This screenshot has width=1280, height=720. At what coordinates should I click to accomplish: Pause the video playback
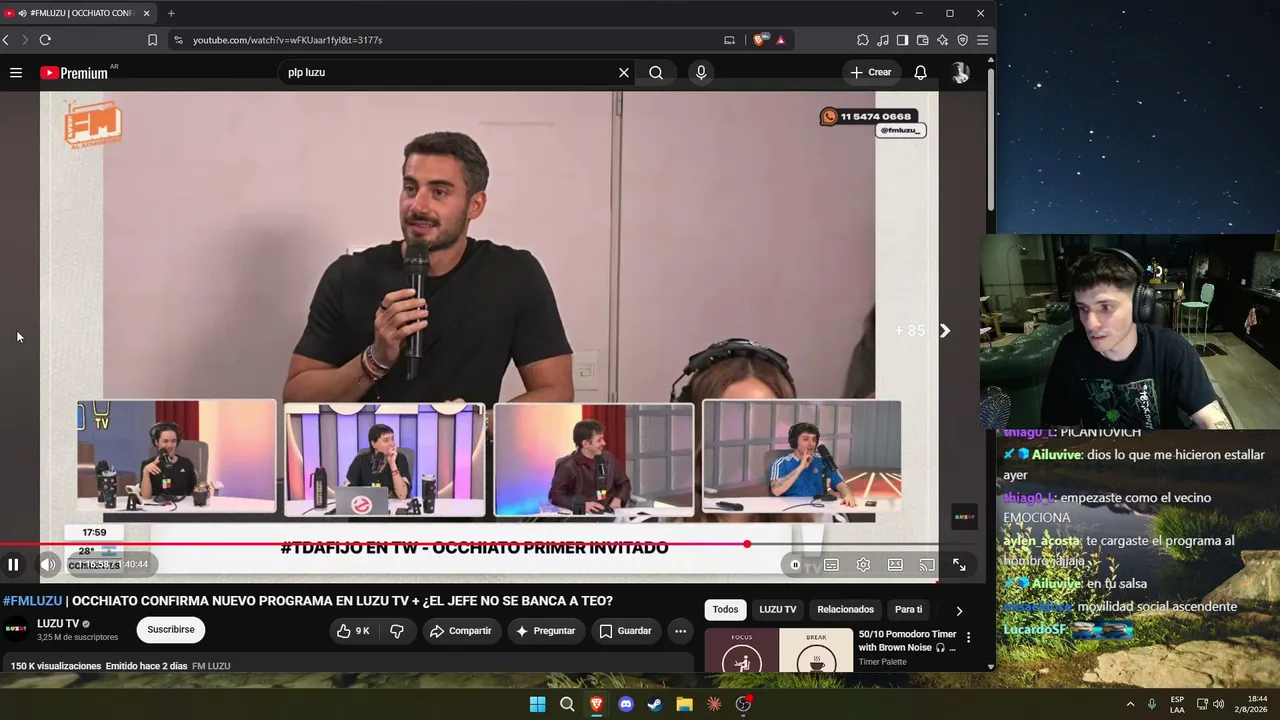14,565
